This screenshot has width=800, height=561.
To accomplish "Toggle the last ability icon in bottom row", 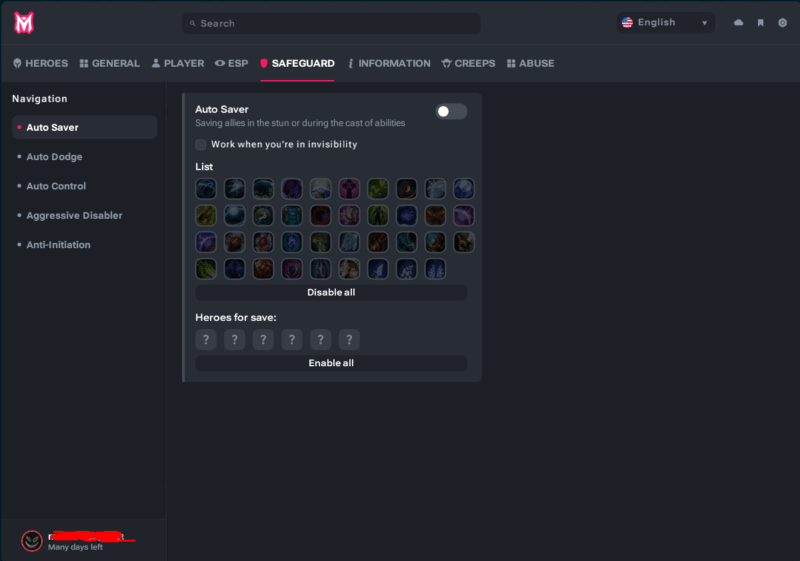I will coord(435,269).
